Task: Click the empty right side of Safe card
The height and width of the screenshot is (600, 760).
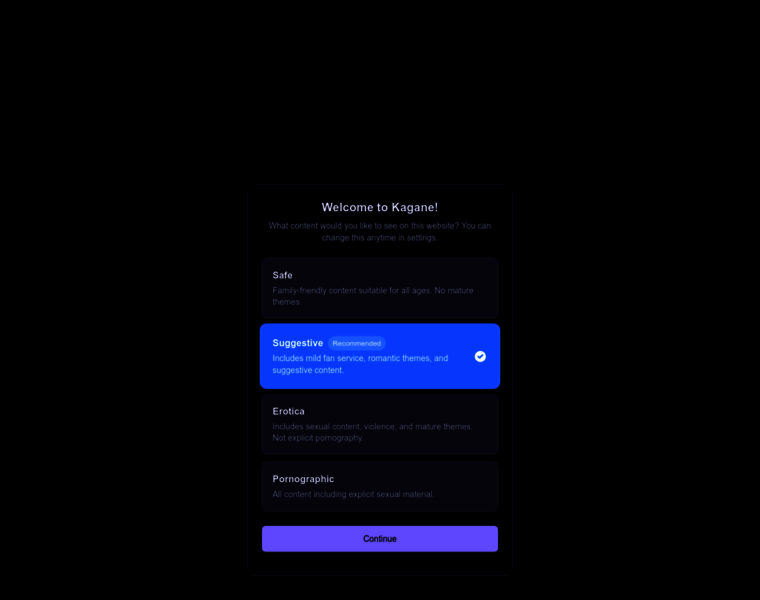Action: pyautogui.click(x=486, y=288)
